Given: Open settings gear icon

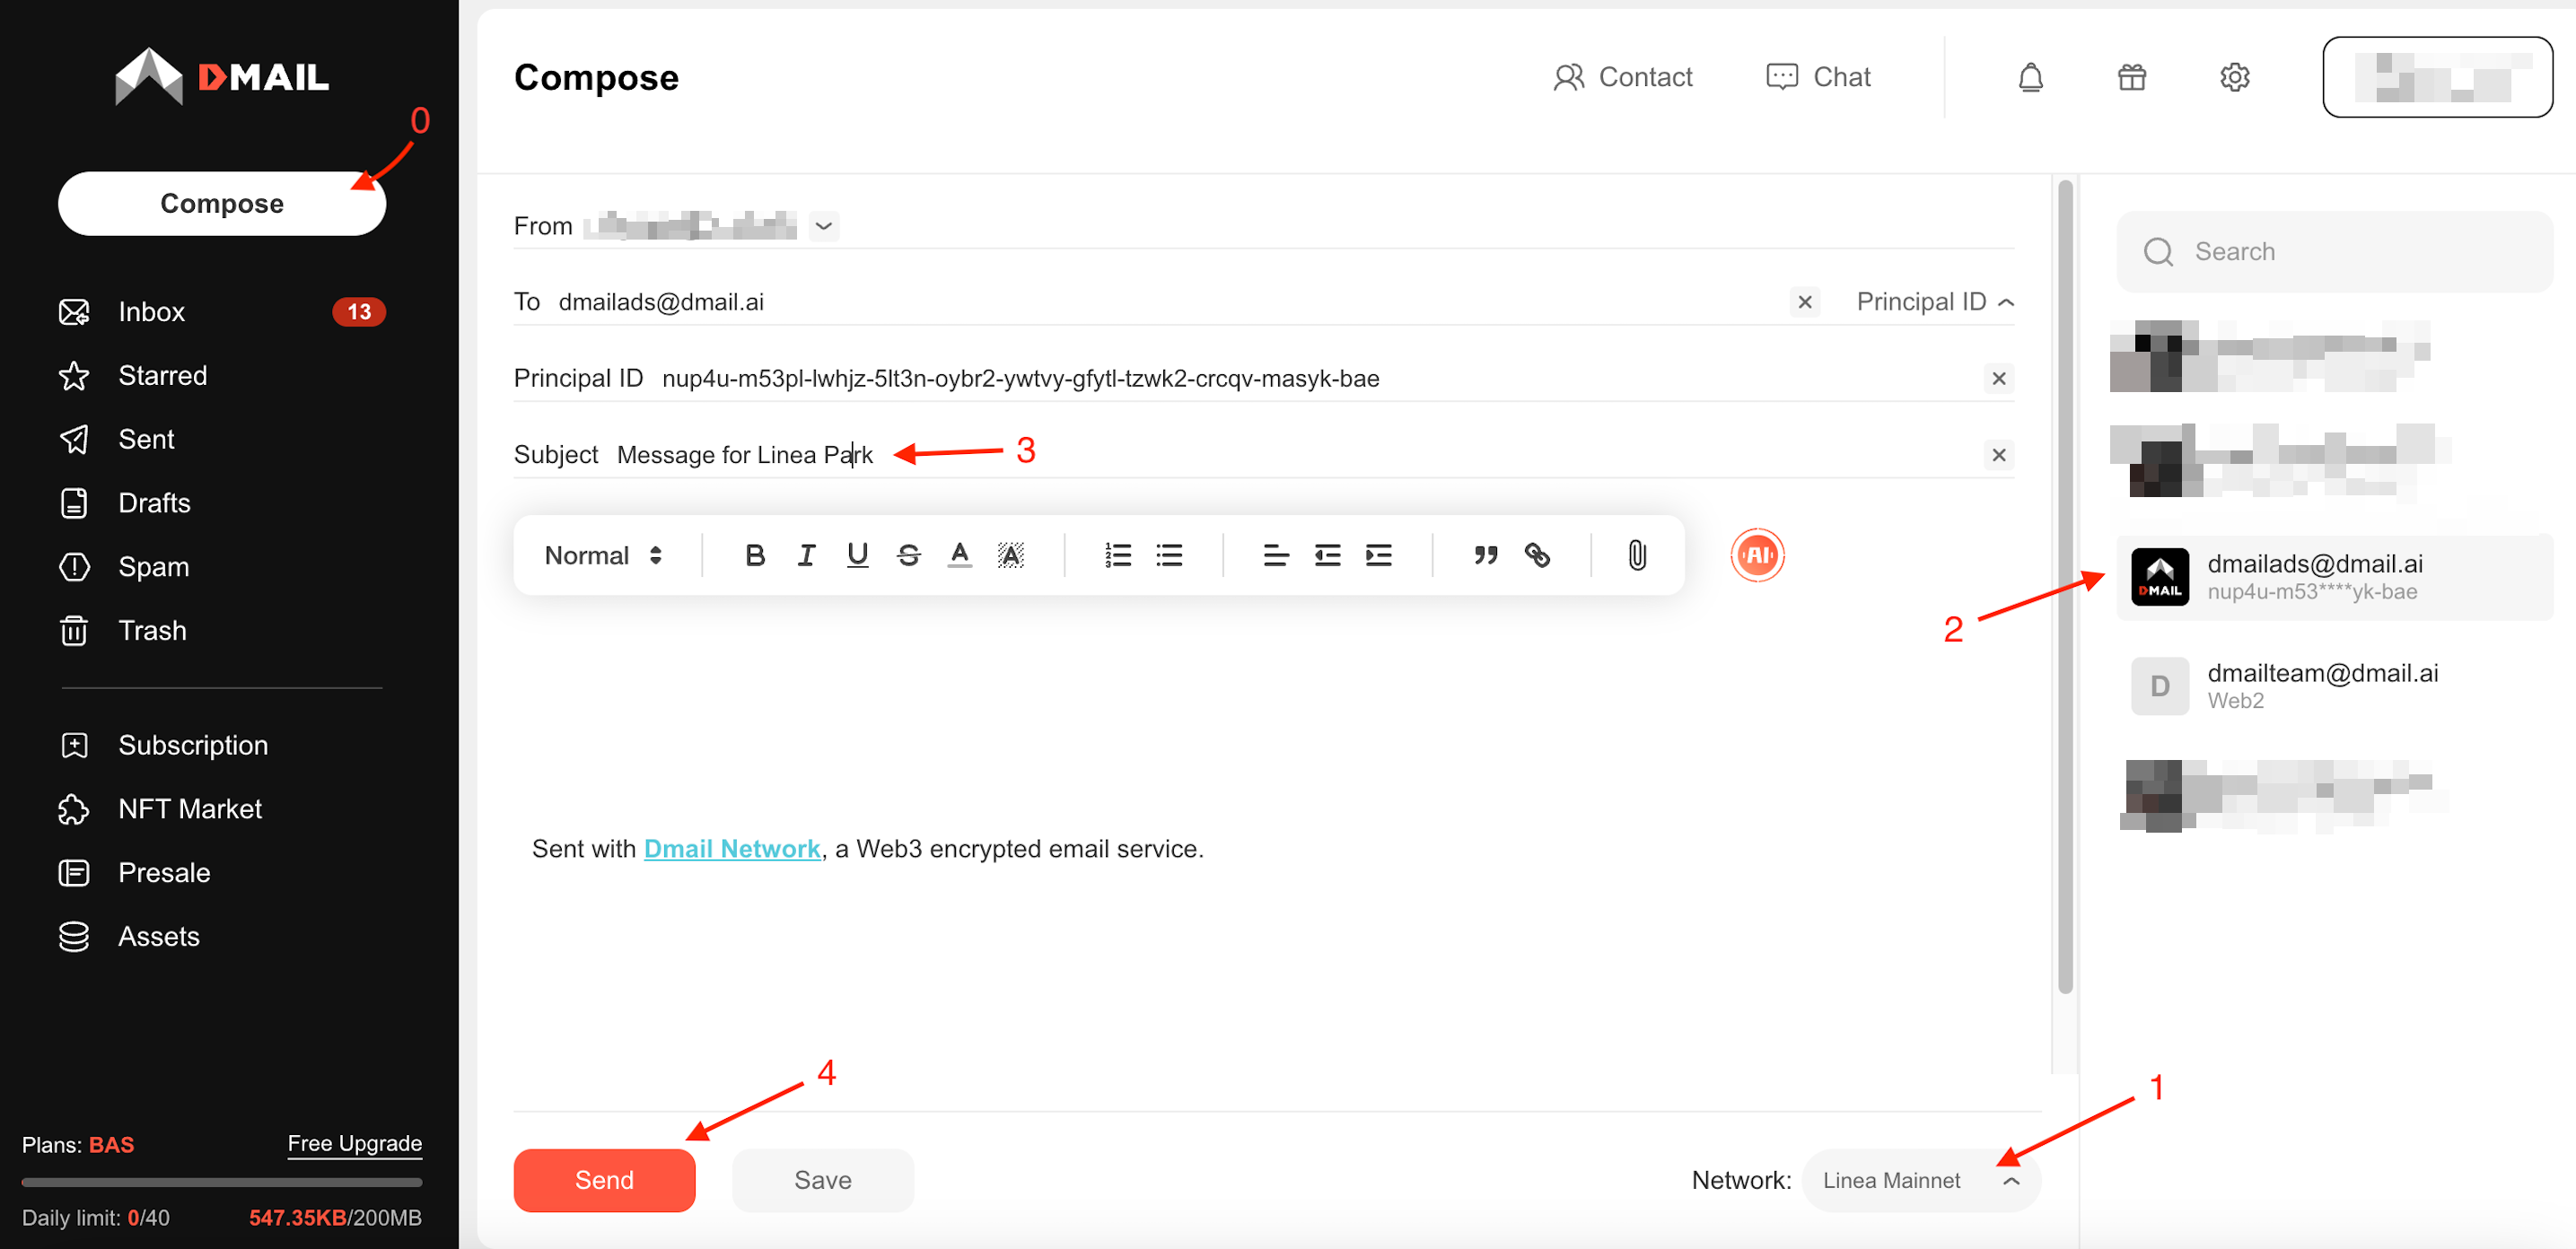Looking at the screenshot, I should [x=2234, y=77].
